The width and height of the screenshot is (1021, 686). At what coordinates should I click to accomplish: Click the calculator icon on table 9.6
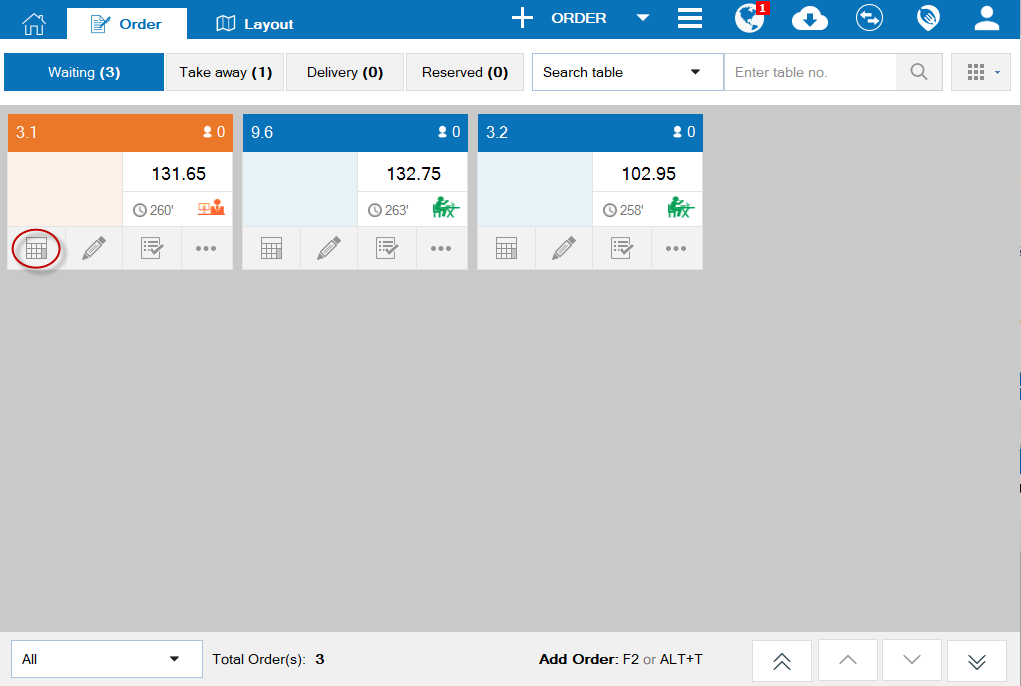(272, 249)
